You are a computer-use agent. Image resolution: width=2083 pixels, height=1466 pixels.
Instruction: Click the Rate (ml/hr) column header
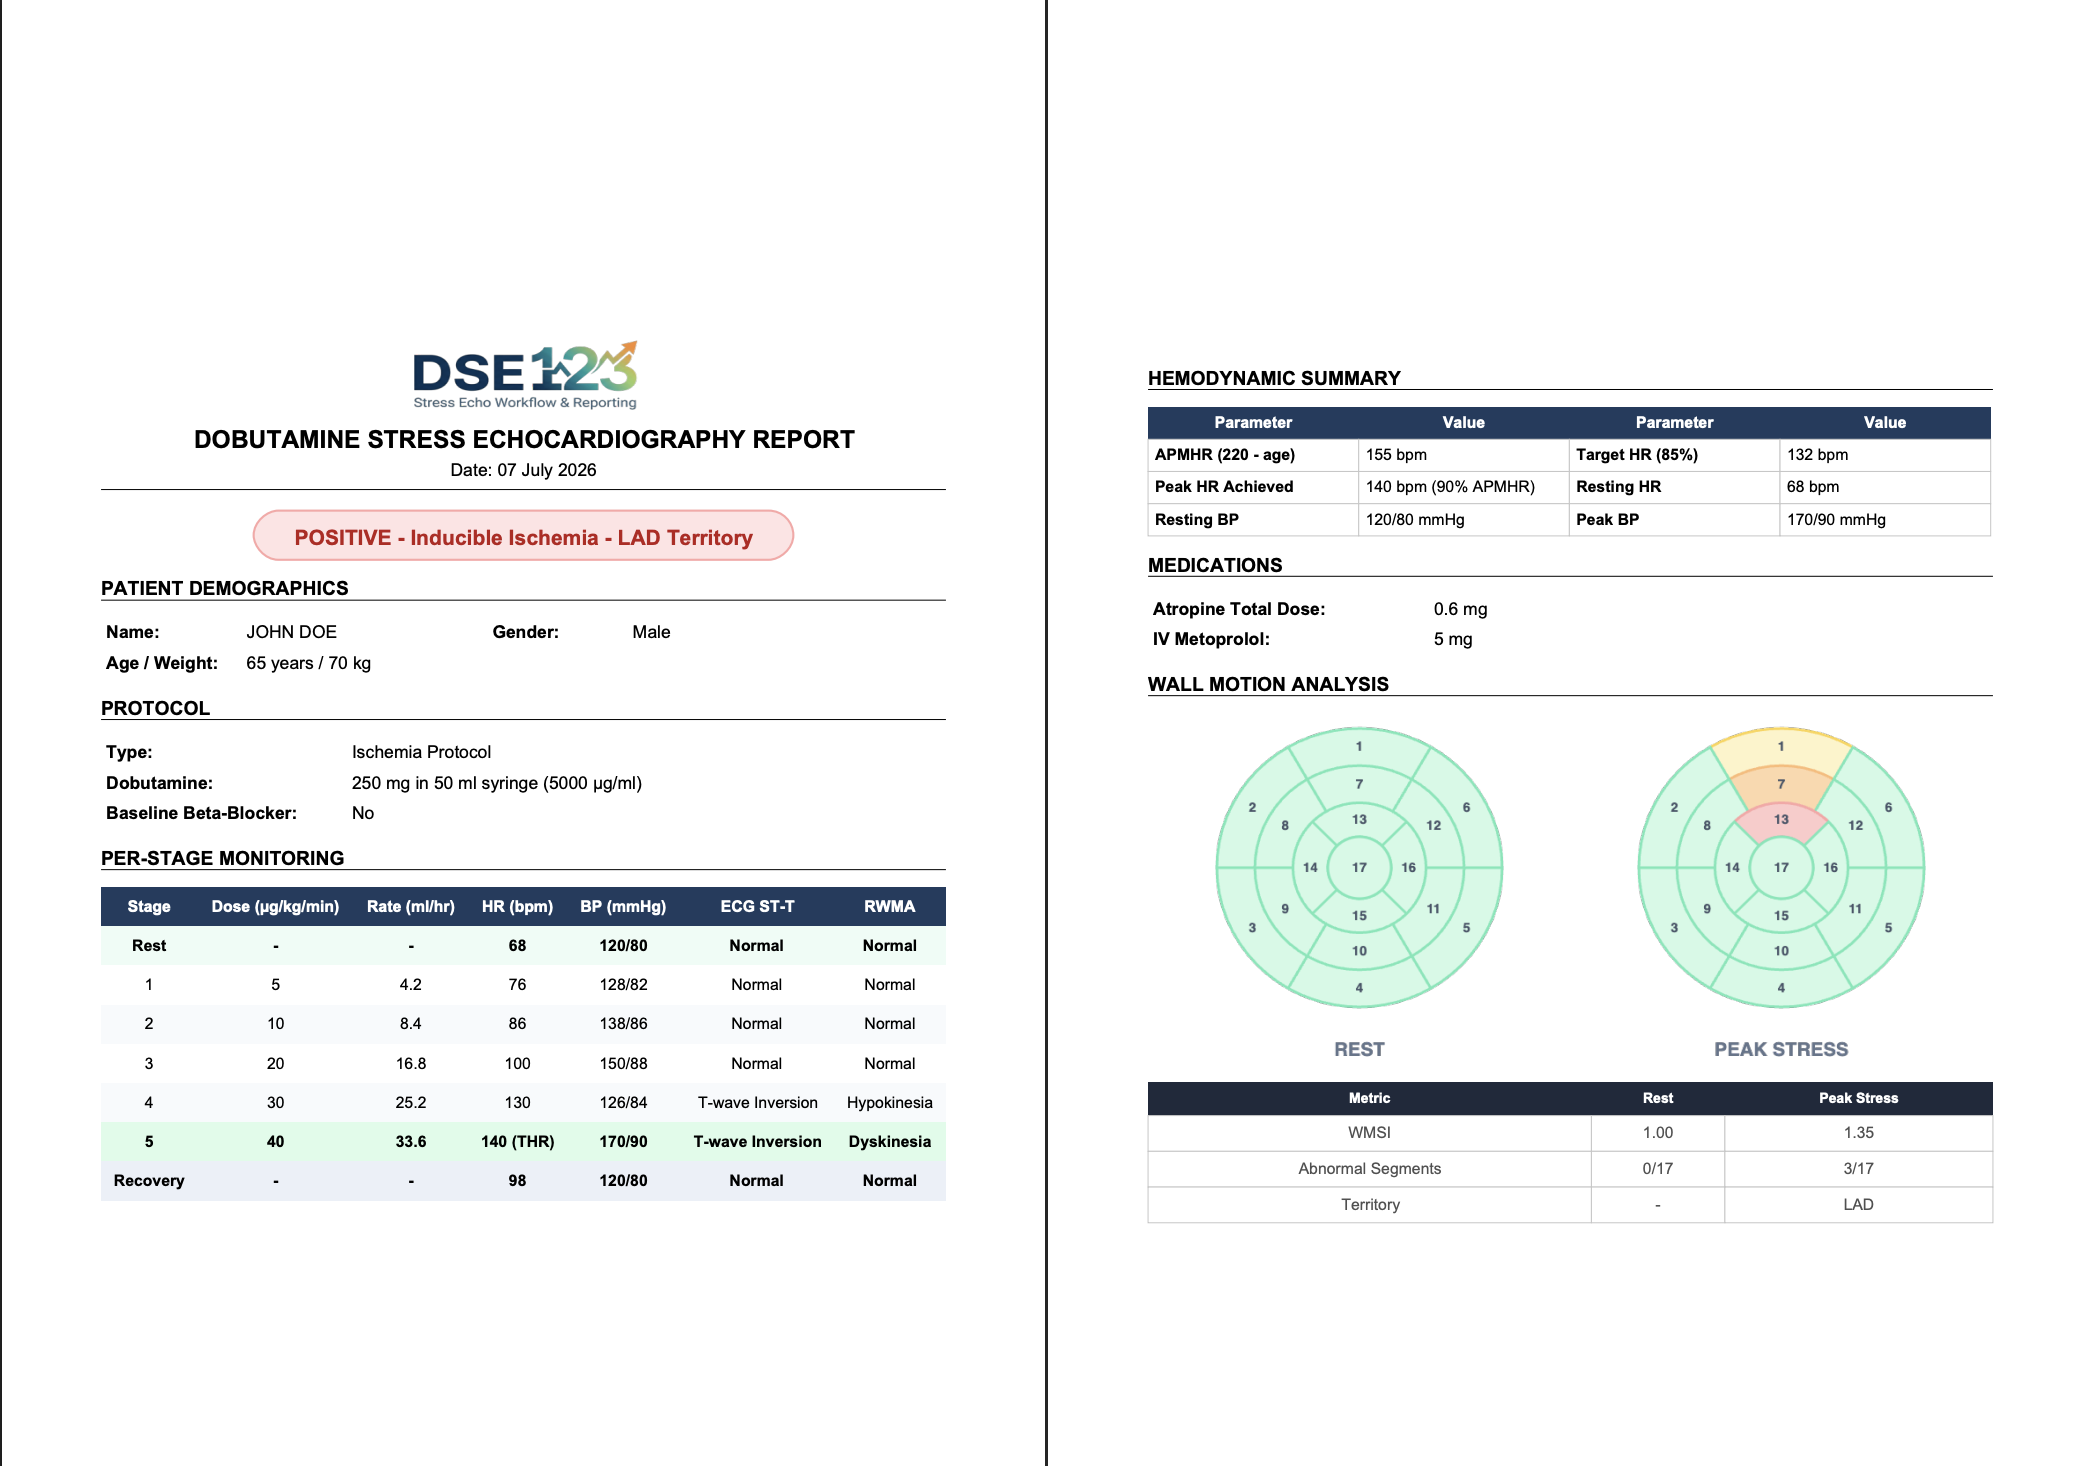(411, 906)
